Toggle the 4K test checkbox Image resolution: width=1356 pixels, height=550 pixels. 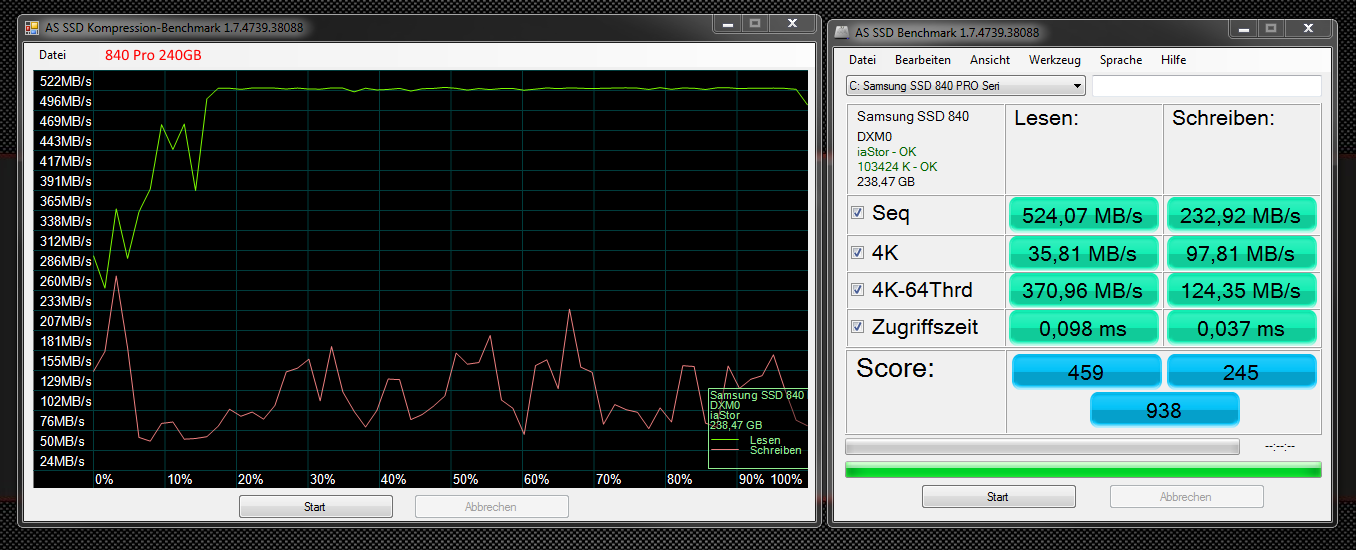pos(857,253)
